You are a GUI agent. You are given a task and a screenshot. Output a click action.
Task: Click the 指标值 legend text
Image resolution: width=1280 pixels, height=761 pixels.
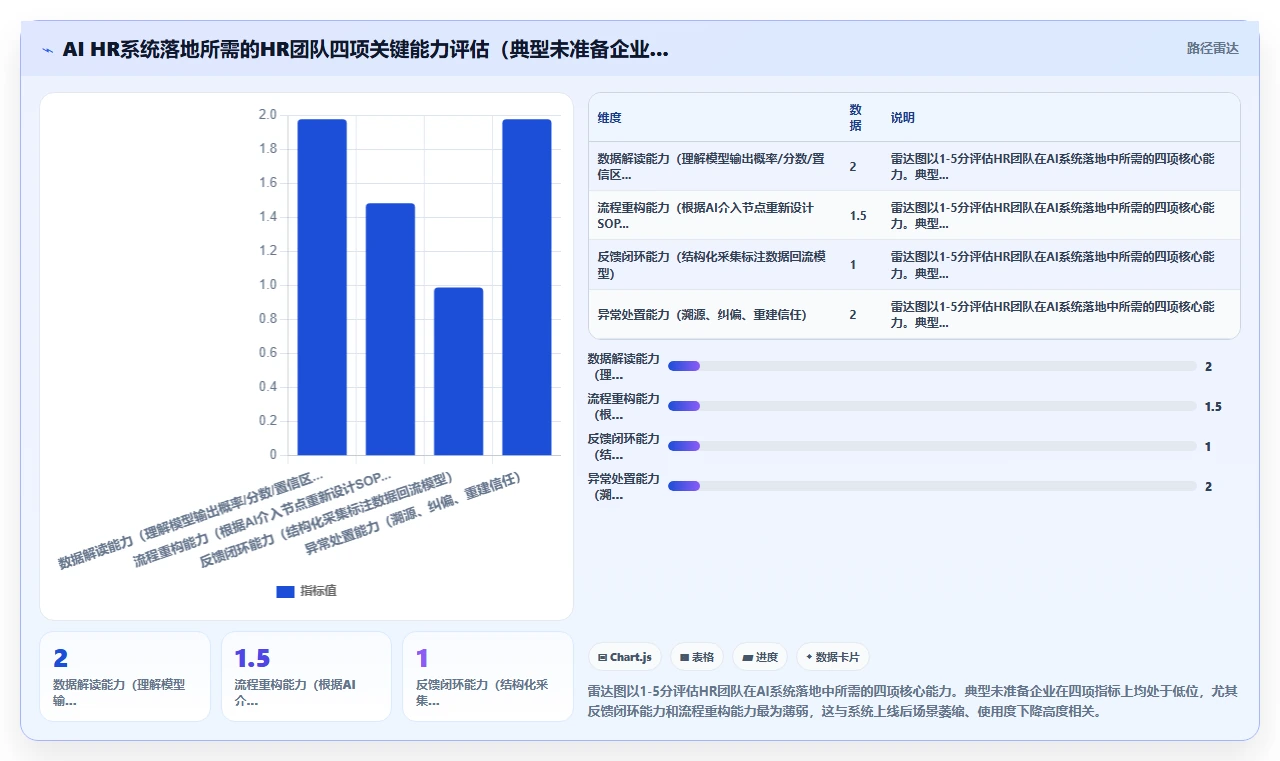coord(318,591)
